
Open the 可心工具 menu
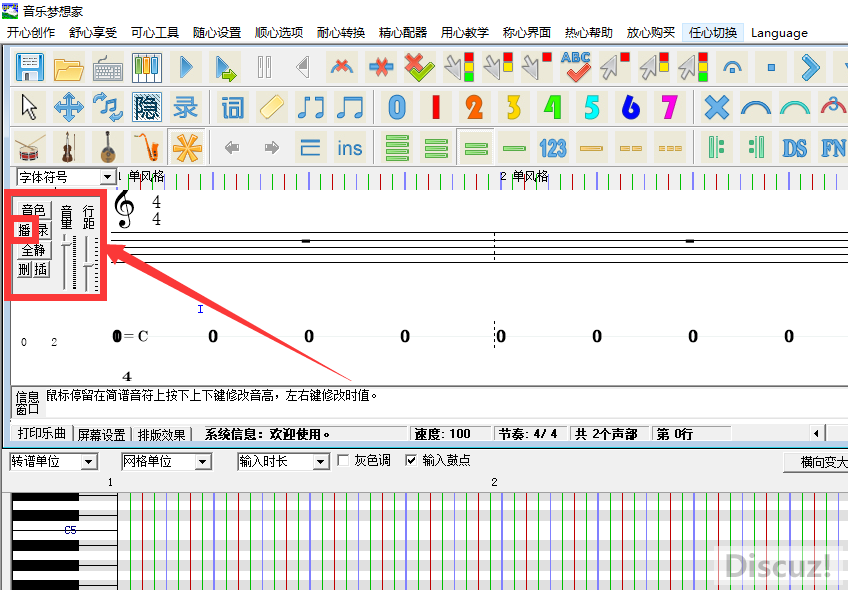tap(155, 32)
